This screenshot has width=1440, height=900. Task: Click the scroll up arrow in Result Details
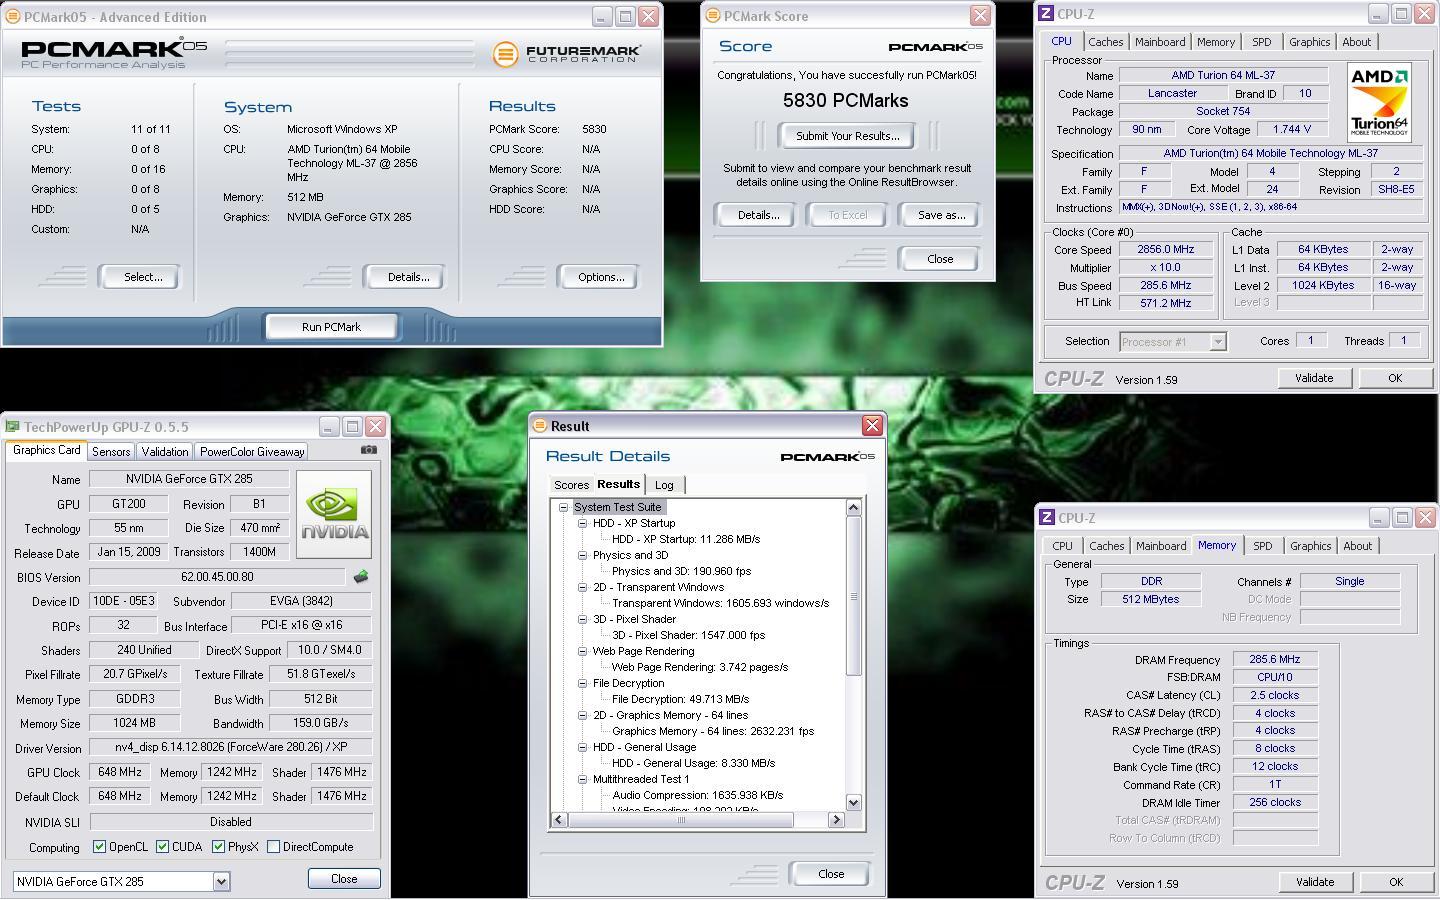pos(853,508)
